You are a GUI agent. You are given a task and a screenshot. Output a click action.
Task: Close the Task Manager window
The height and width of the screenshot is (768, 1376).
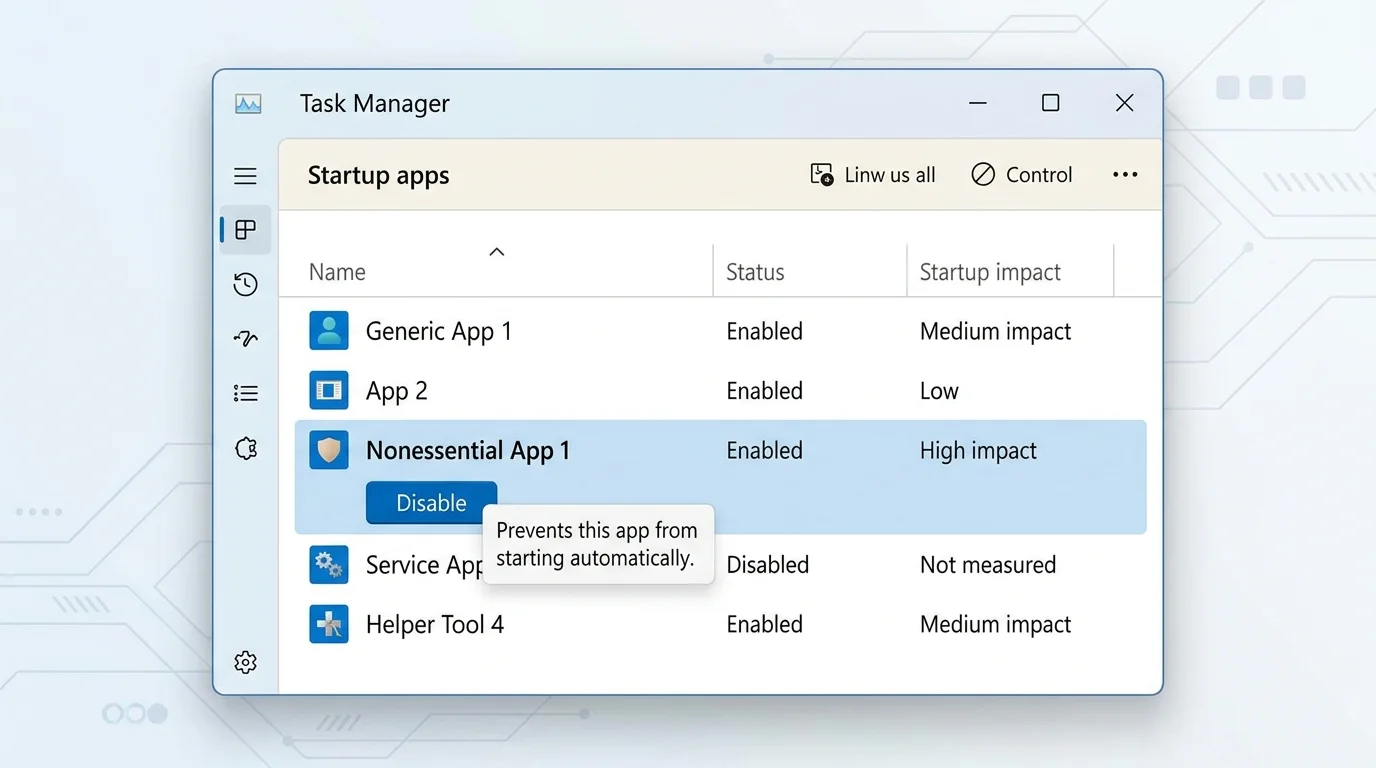1124,103
